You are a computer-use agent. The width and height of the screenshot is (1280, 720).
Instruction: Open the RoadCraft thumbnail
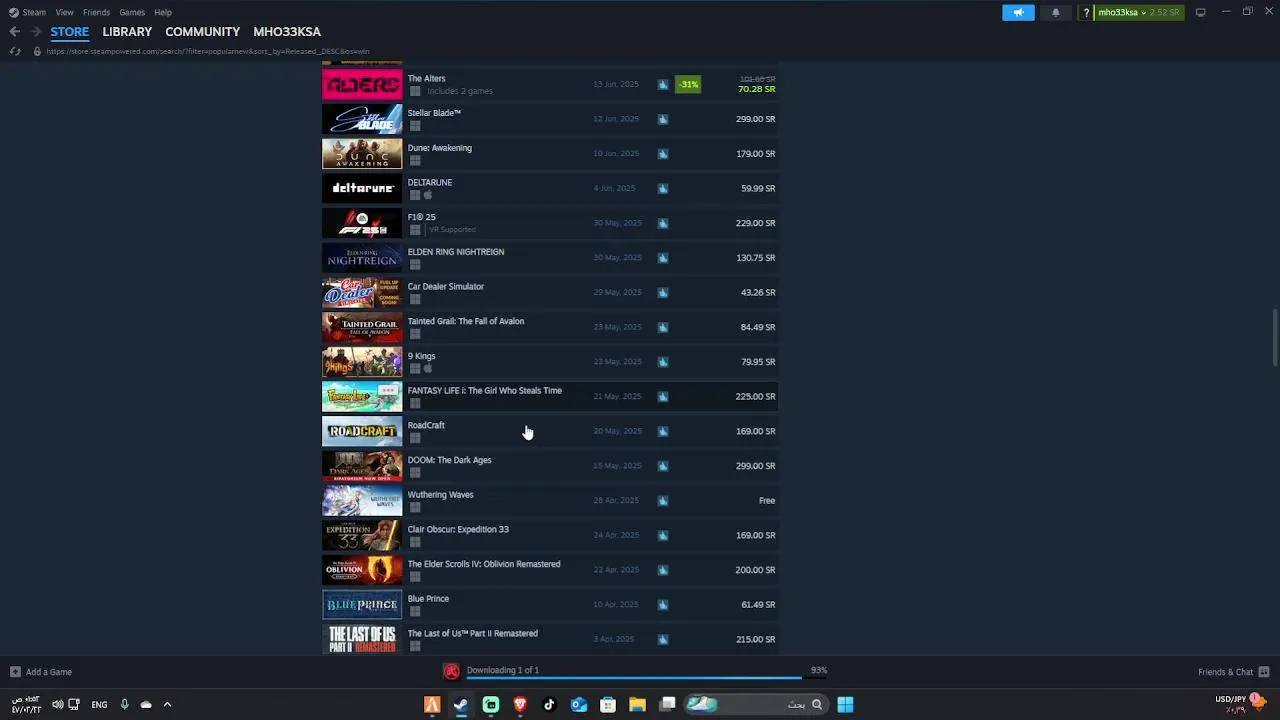pos(362,431)
